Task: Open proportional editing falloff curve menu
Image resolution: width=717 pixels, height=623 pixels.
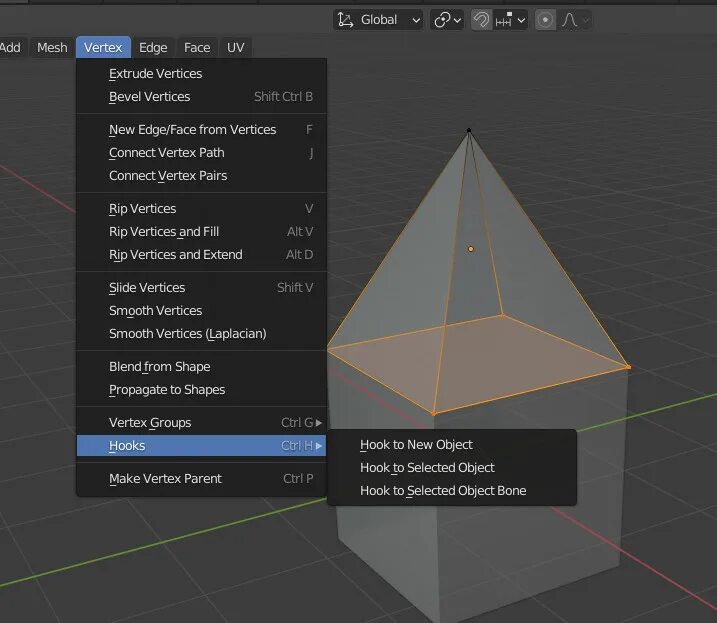Action: pyautogui.click(x=574, y=20)
